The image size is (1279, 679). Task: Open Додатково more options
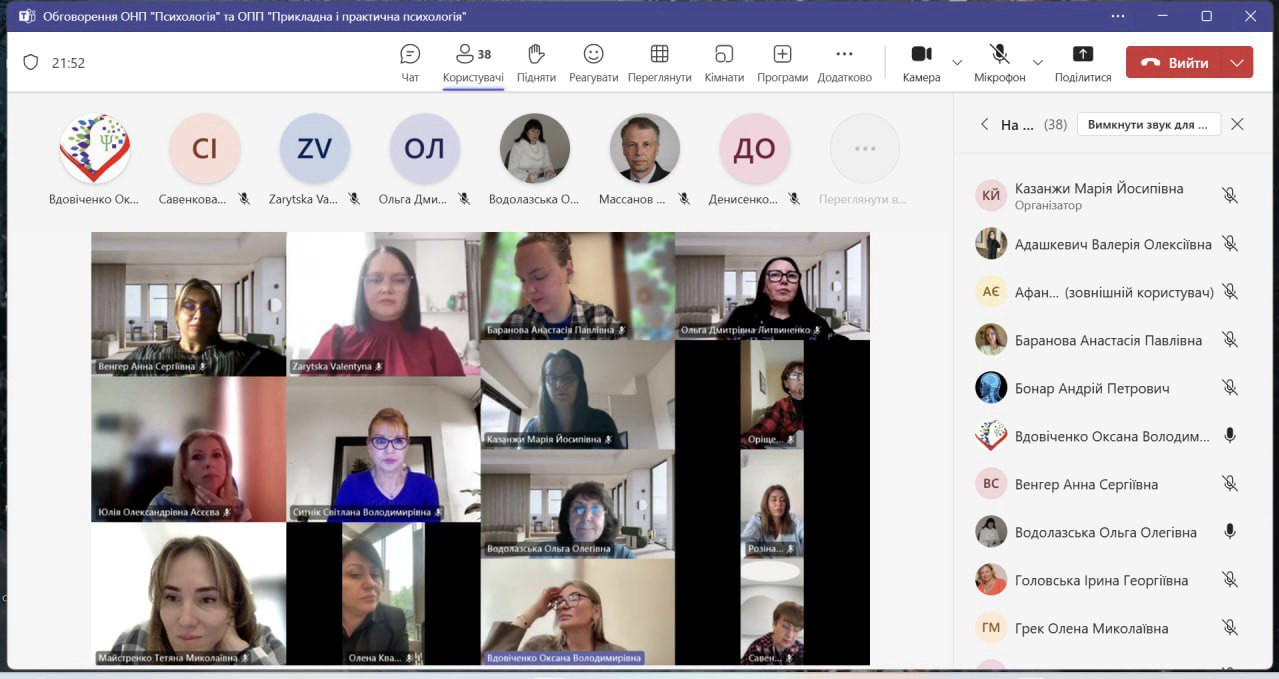pos(844,63)
